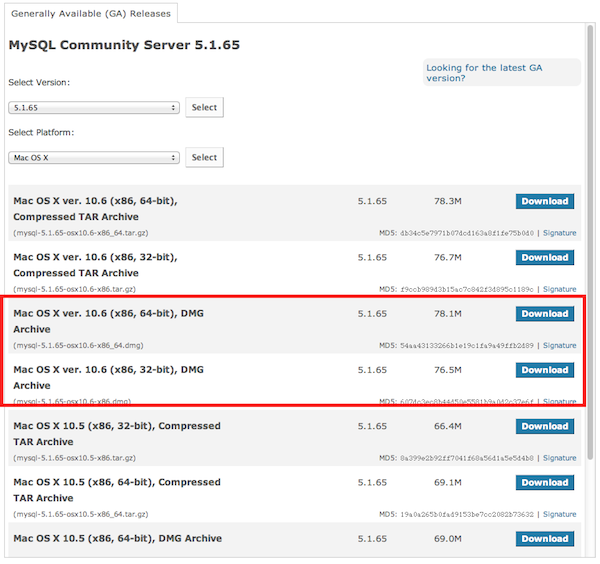Download Mac OS X 10.6 32-bit Compressed TAR Archive
Screen dimensions: 600x564
pos(545,258)
